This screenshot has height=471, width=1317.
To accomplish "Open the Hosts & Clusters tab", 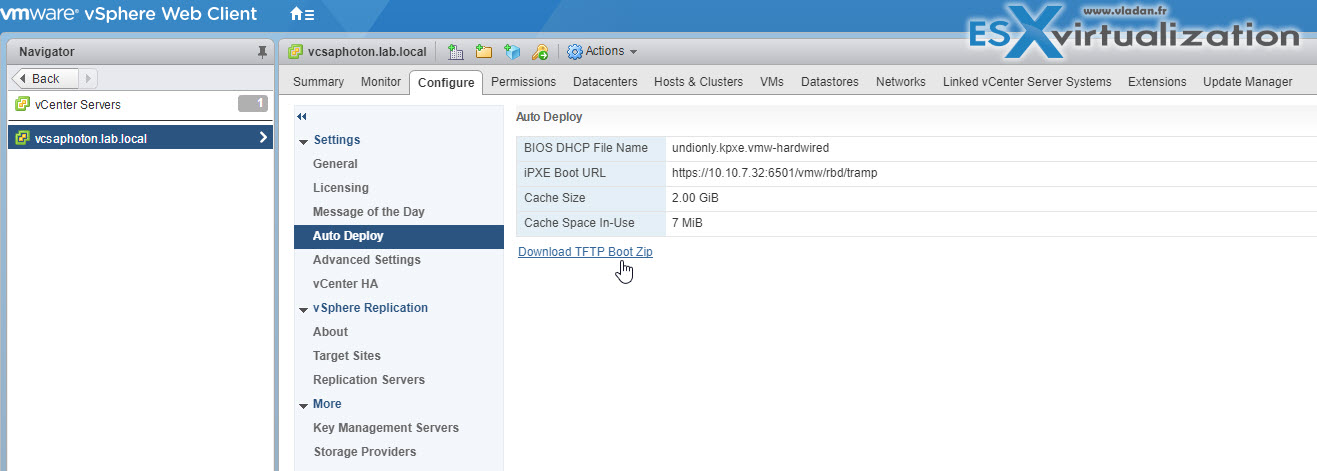I will tap(698, 82).
